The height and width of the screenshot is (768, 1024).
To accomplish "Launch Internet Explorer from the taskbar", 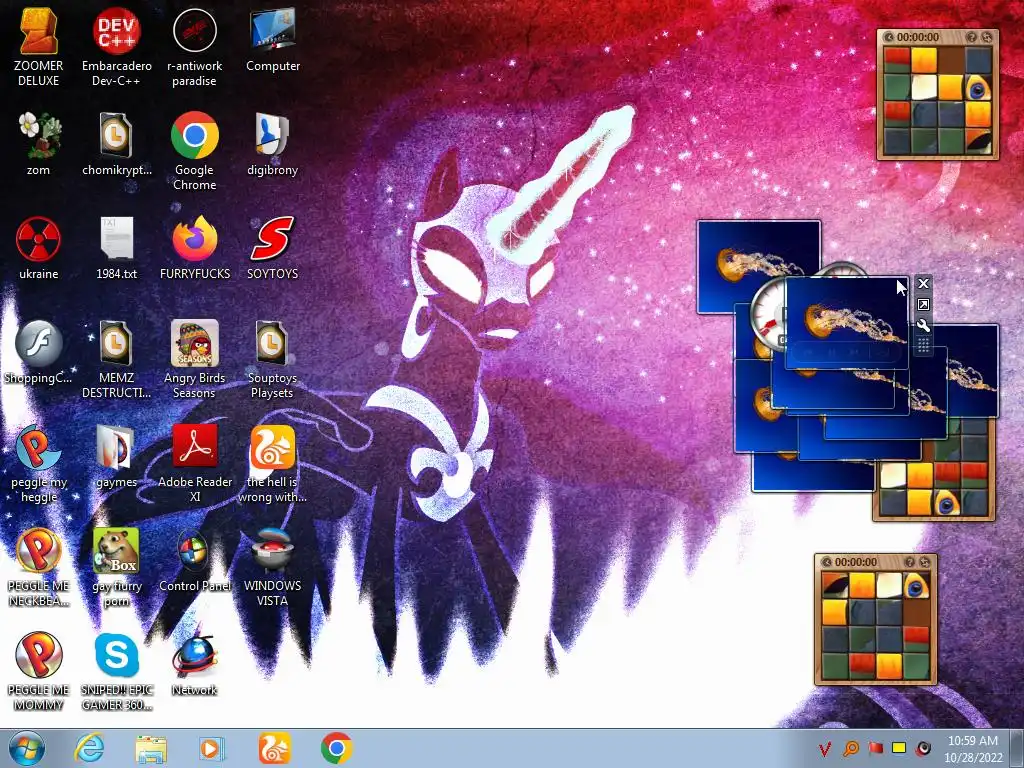I will point(89,748).
